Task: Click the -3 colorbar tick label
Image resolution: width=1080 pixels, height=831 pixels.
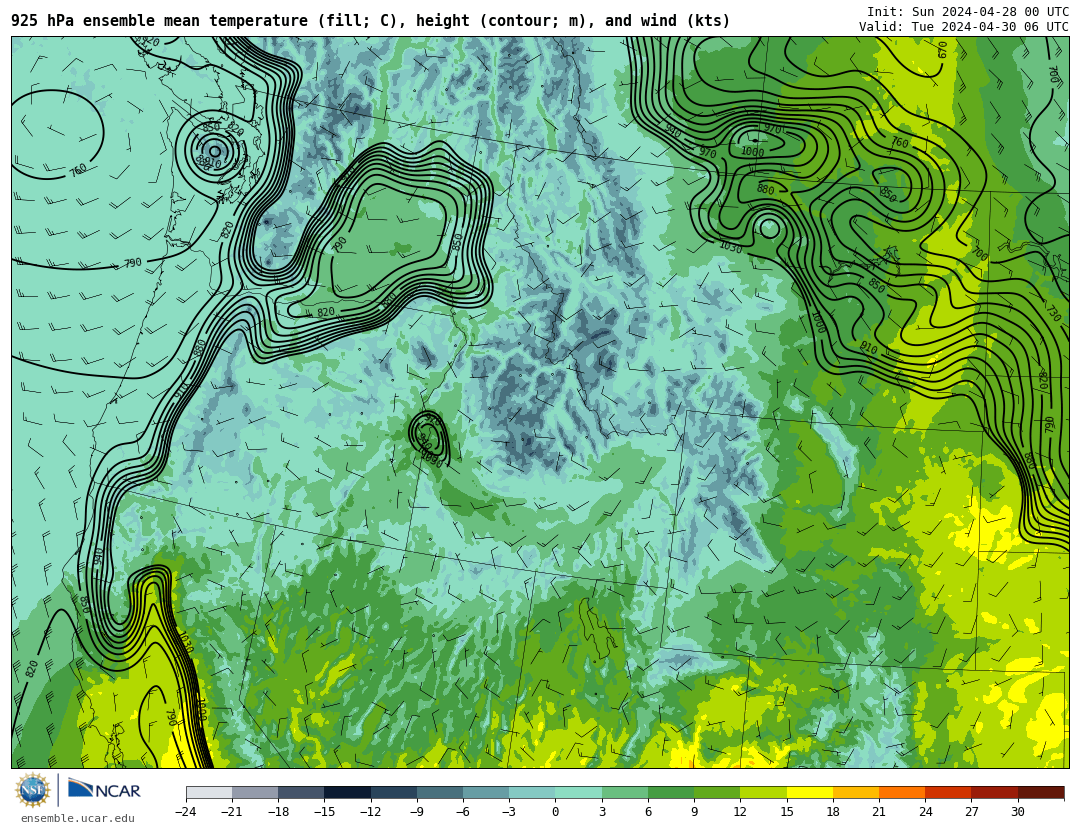Action: click(x=508, y=812)
